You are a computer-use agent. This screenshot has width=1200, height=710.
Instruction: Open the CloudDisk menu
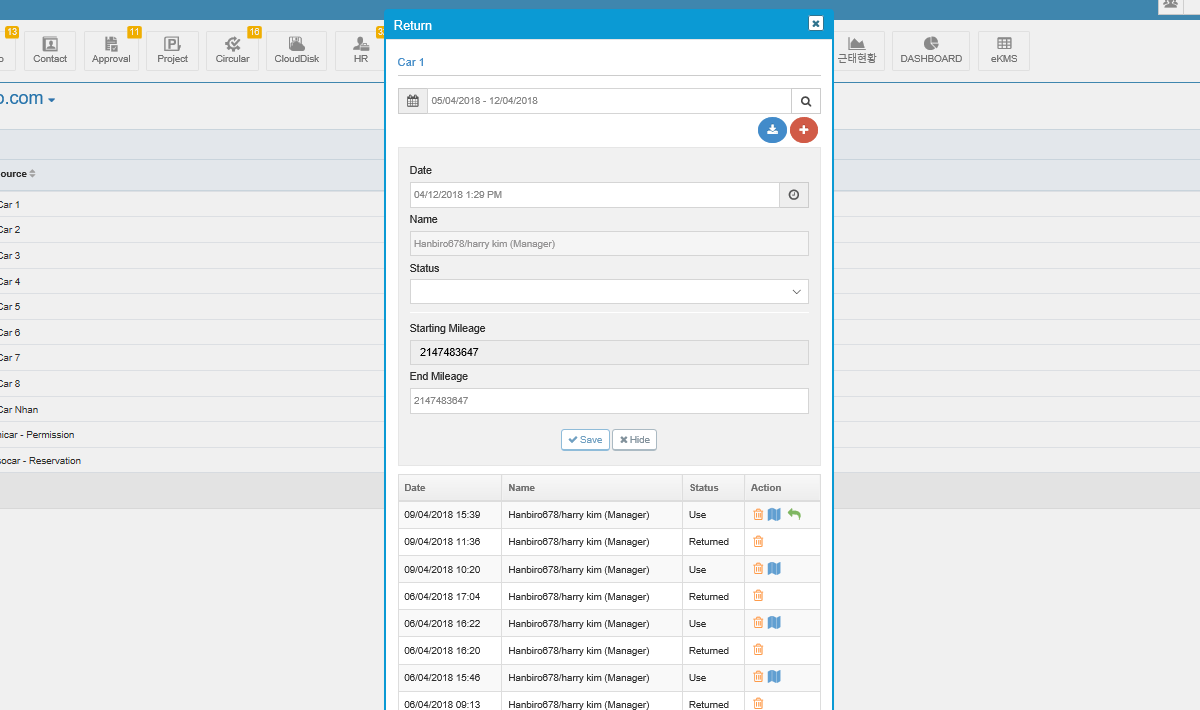click(296, 50)
